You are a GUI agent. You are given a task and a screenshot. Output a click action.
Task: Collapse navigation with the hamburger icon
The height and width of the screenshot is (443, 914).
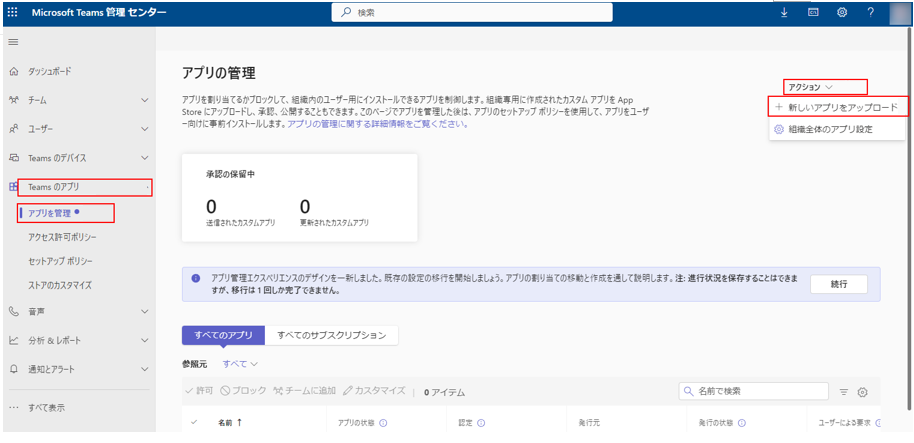pyautogui.click(x=12, y=42)
